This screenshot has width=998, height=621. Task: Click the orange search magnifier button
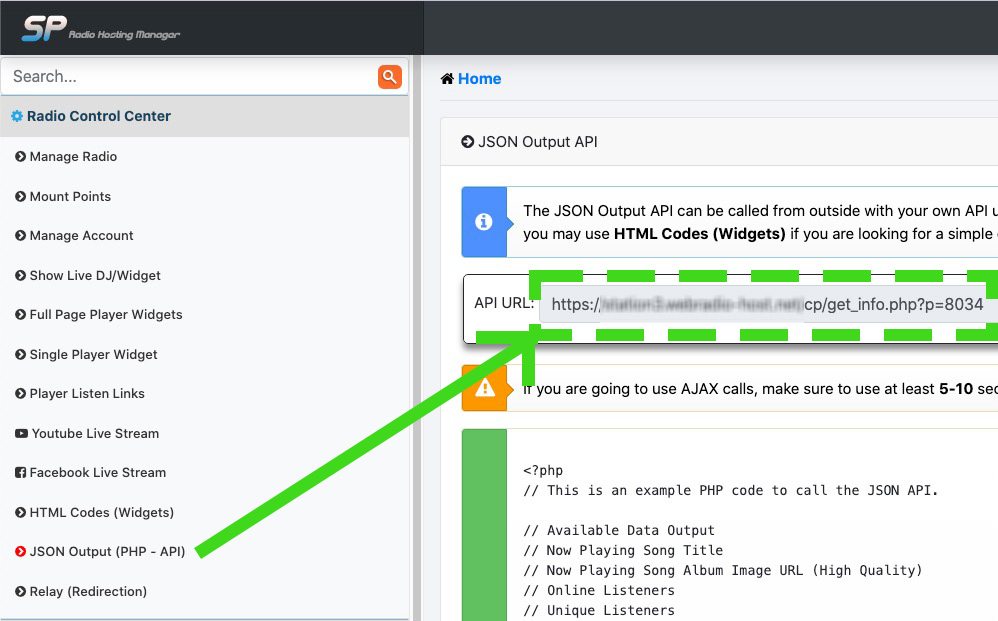(x=389, y=77)
